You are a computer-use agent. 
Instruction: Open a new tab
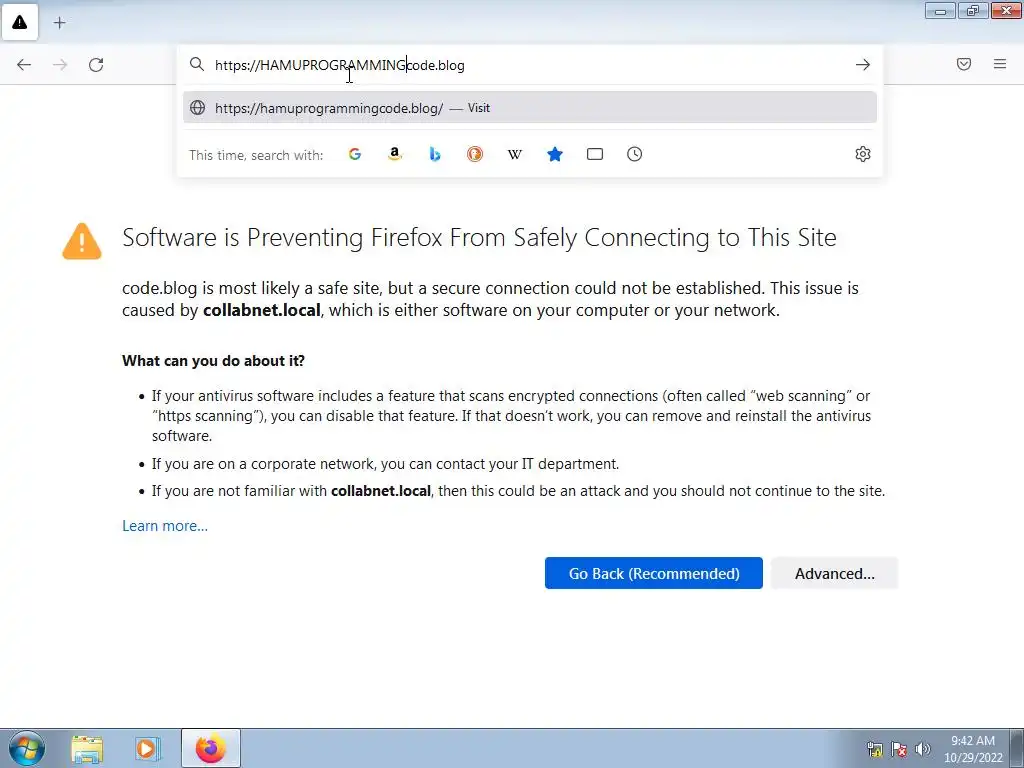pyautogui.click(x=60, y=22)
